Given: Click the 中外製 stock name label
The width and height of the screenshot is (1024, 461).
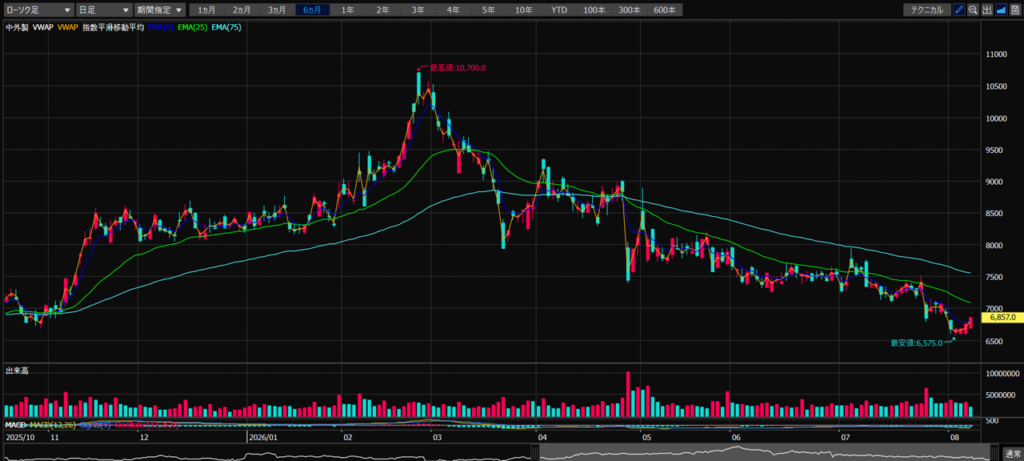Looking at the screenshot, I should click(16, 27).
